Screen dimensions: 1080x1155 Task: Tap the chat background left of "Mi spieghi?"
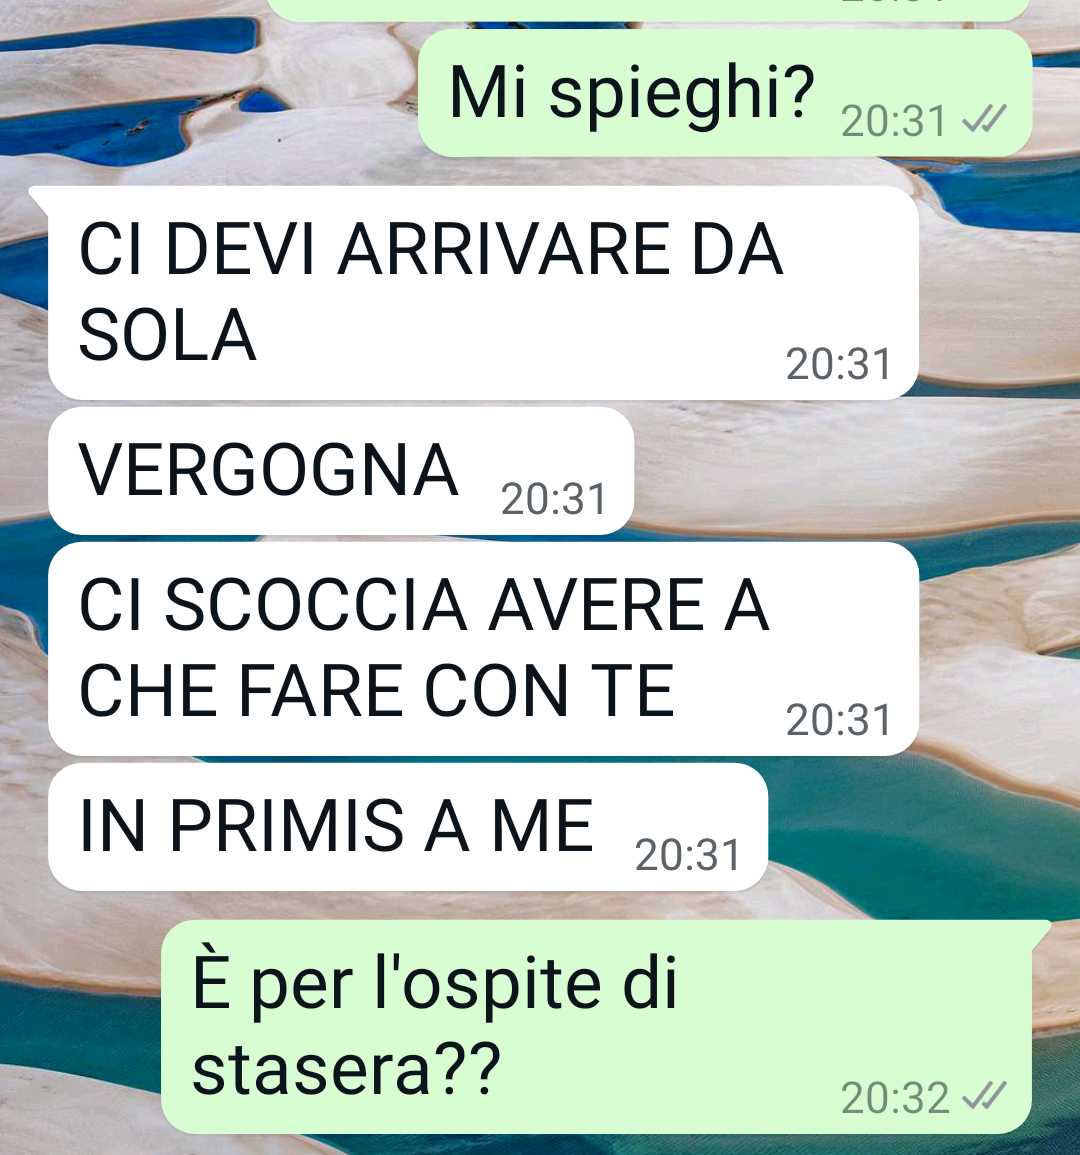[x=206, y=93]
